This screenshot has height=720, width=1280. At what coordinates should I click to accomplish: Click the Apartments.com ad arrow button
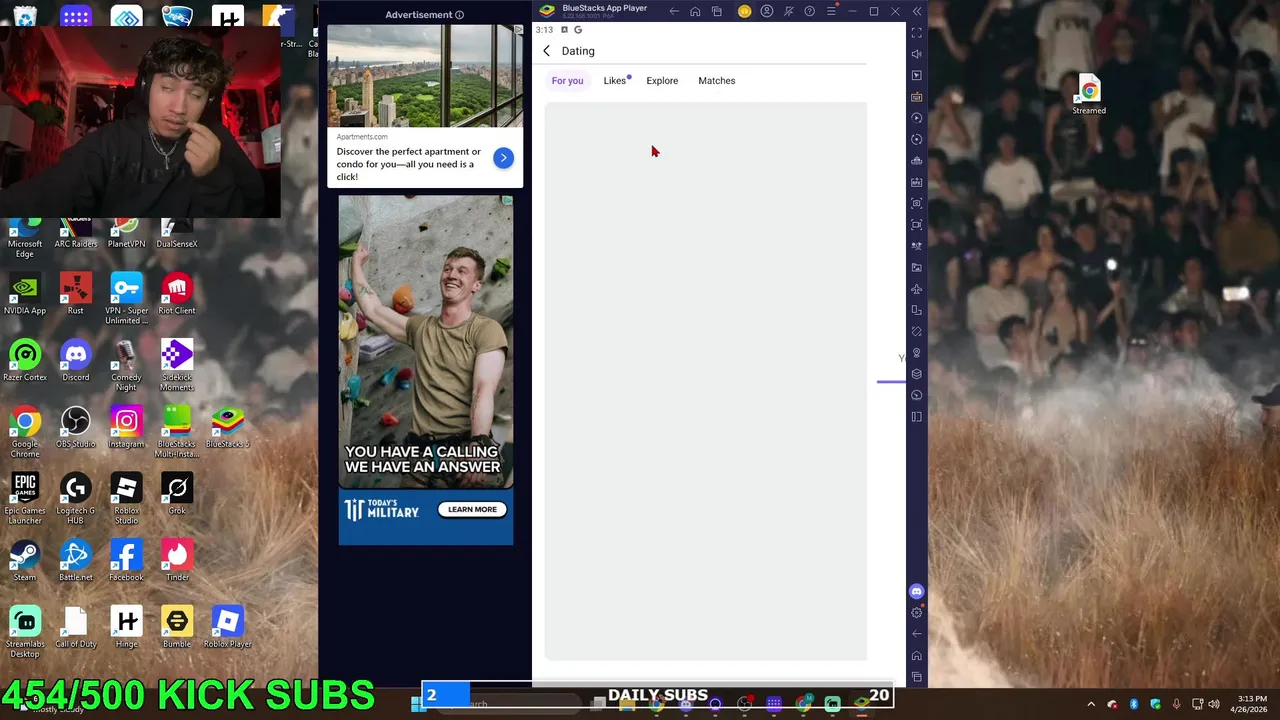click(503, 158)
